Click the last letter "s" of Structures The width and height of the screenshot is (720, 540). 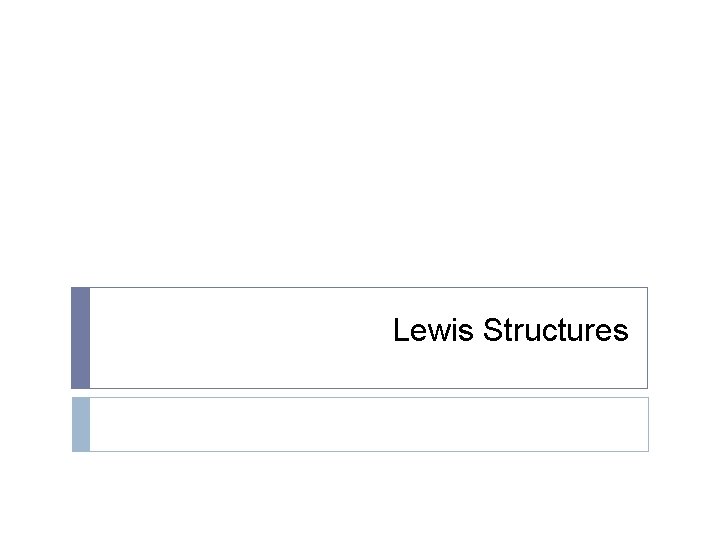[x=621, y=332]
